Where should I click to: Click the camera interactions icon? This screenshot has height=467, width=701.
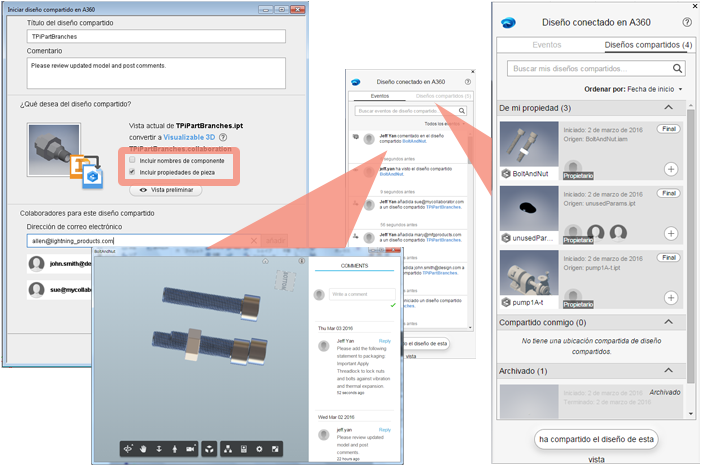point(190,449)
